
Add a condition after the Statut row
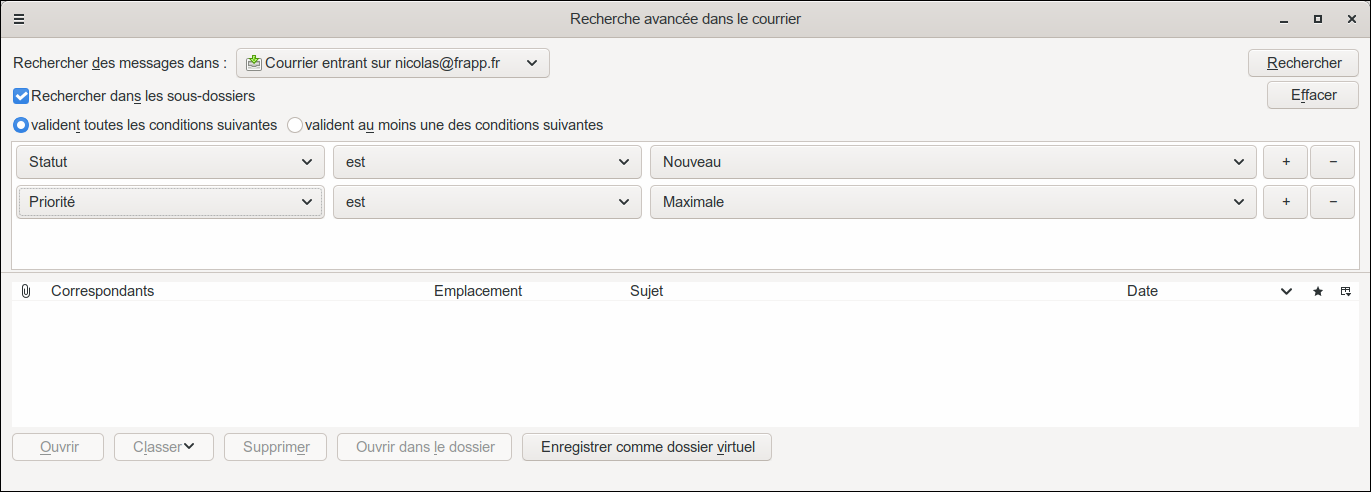tap(1286, 162)
